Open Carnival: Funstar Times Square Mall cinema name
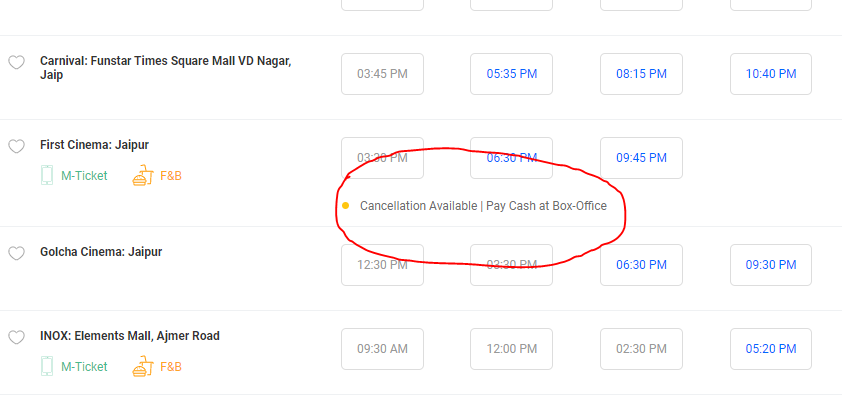The height and width of the screenshot is (403, 842). pos(165,68)
